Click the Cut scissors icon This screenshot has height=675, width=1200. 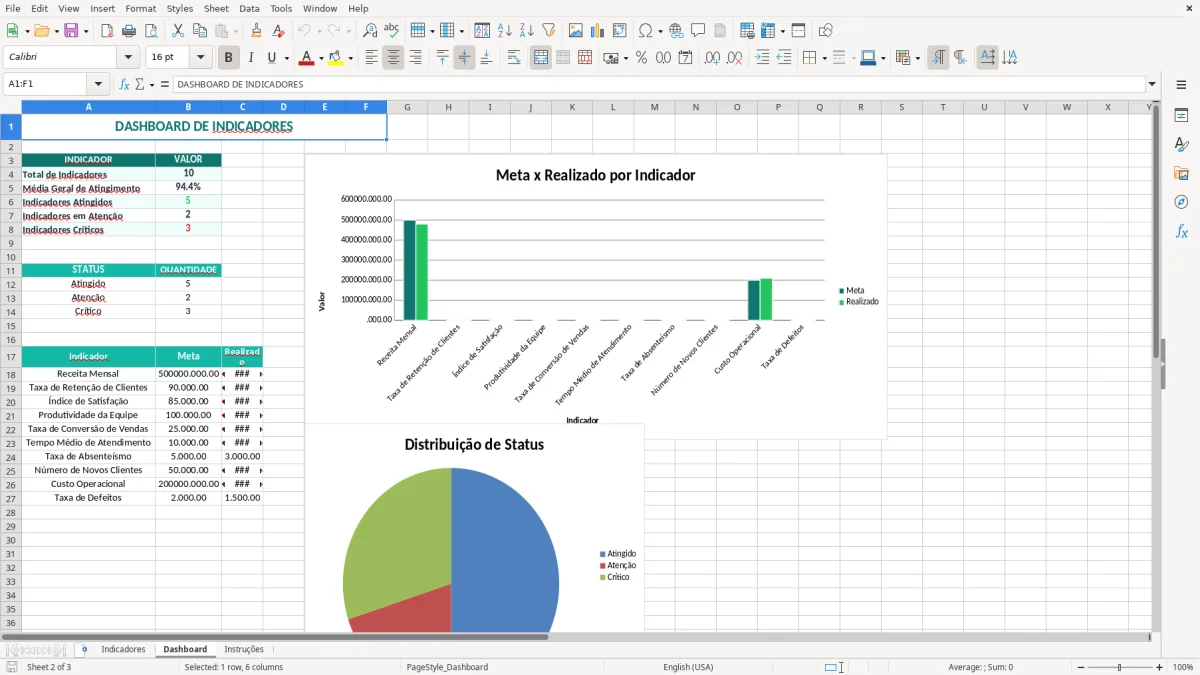point(178,31)
